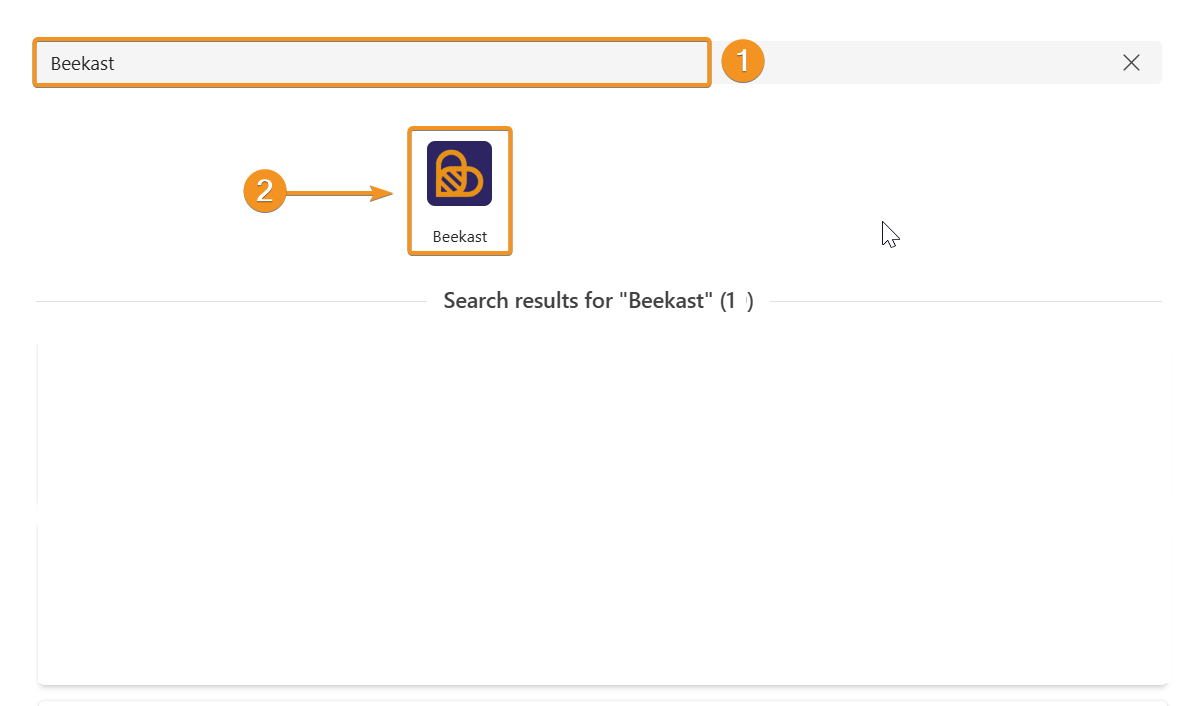This screenshot has height=706, width=1195.
Task: Focus the search field containing Beekast
Action: (x=372, y=63)
